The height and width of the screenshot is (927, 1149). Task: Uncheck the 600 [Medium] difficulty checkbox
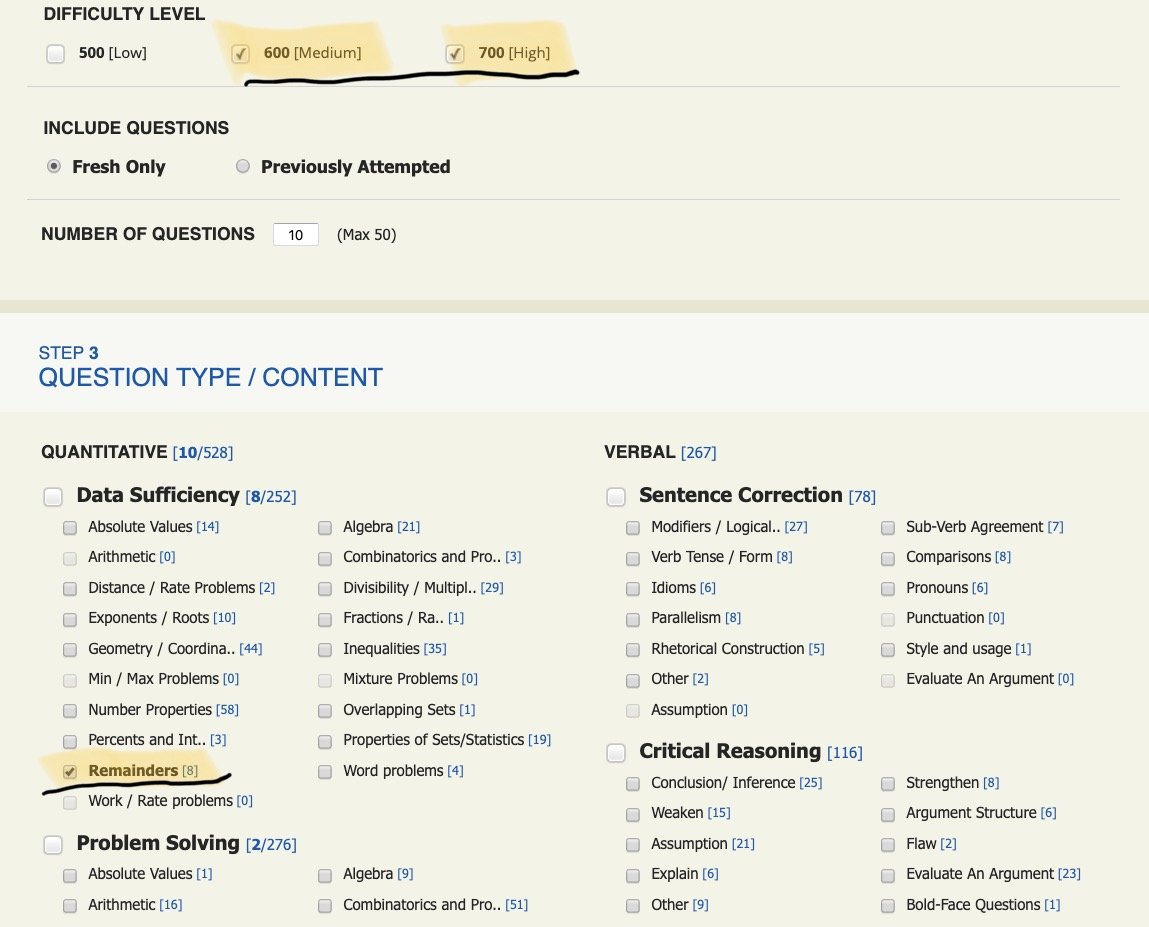point(240,54)
